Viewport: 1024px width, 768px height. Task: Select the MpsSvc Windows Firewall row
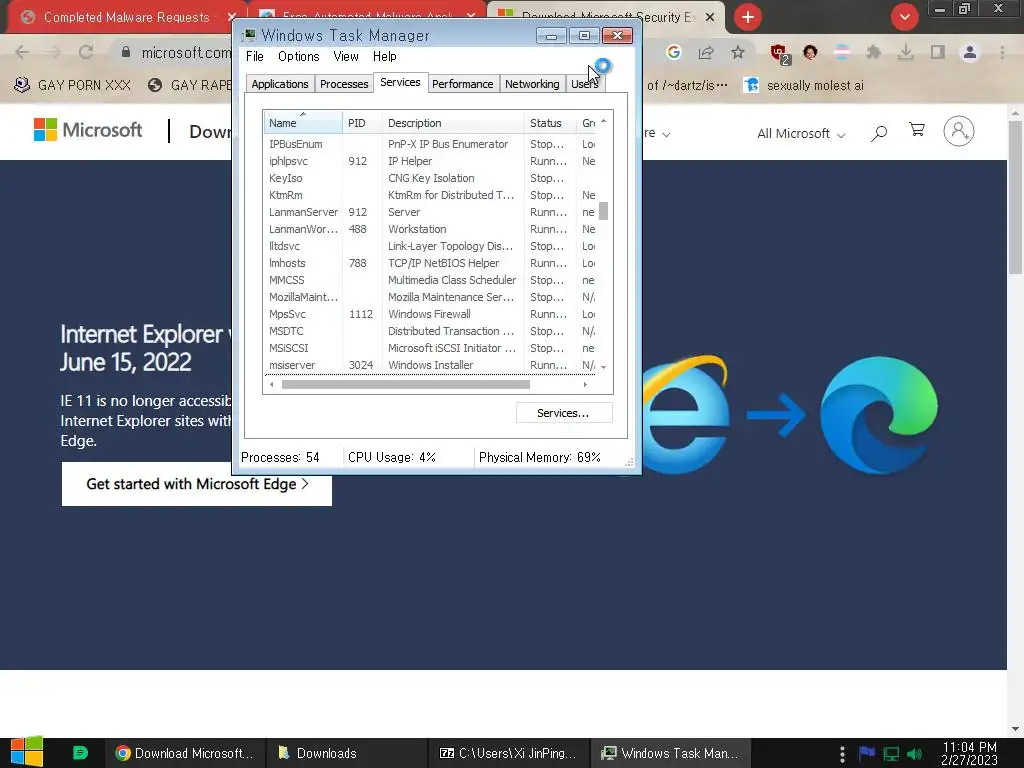430,314
